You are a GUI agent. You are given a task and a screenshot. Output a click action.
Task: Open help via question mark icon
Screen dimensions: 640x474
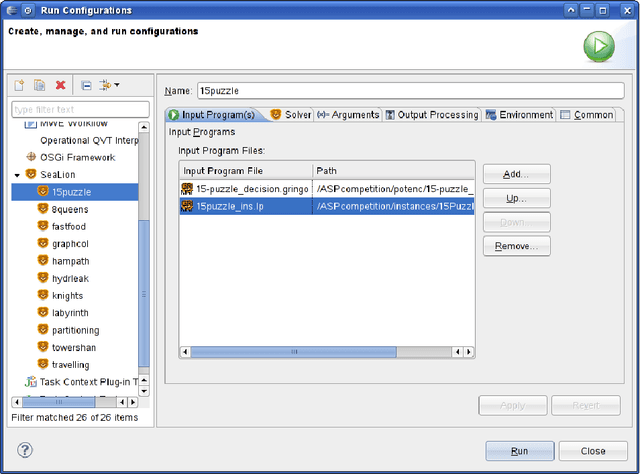(25, 450)
